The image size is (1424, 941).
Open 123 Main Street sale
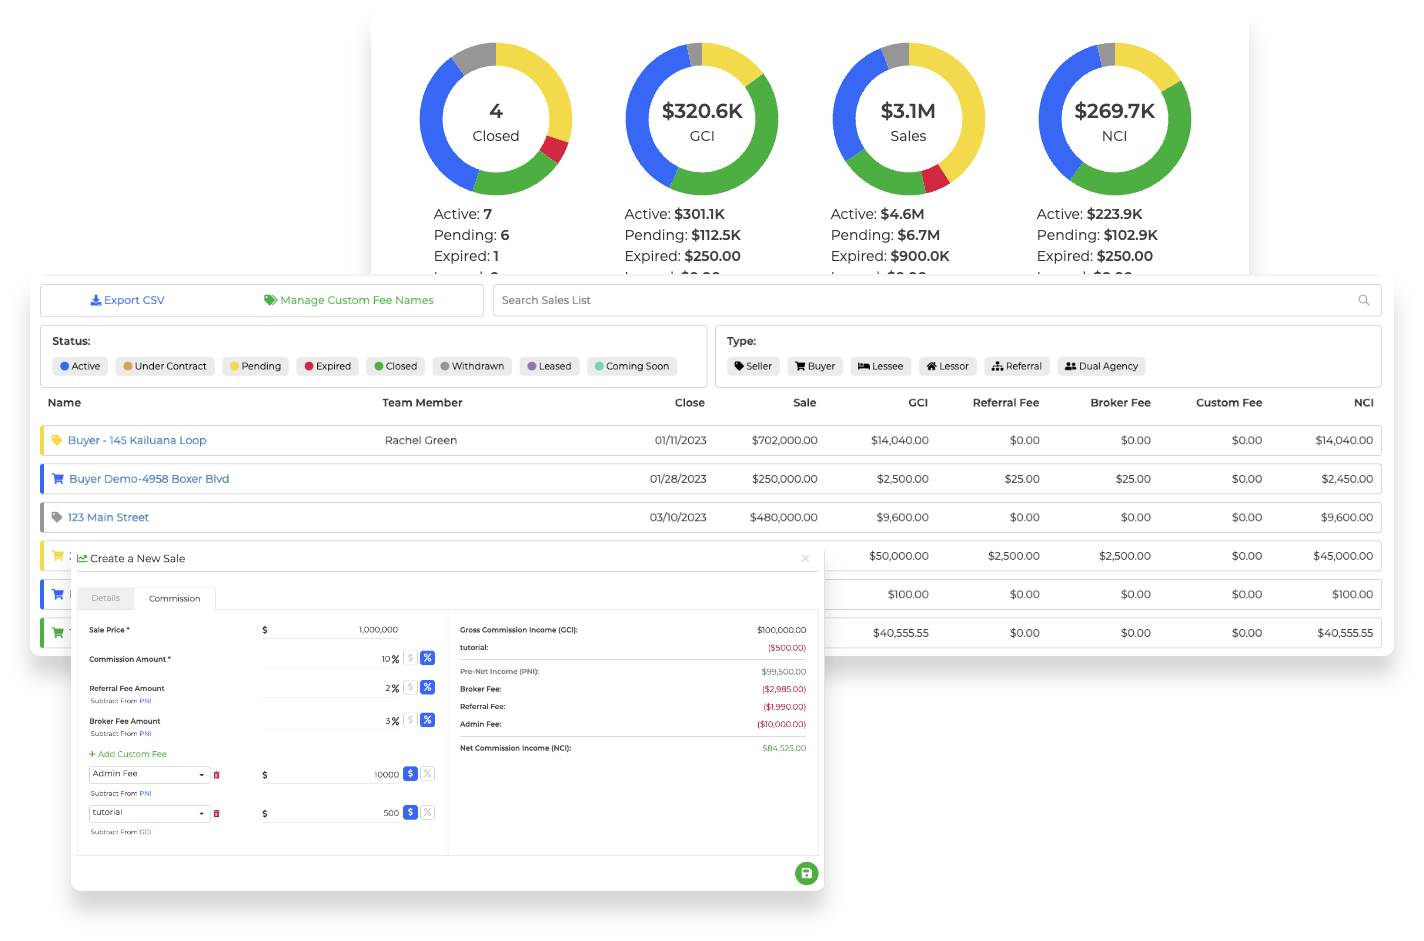[108, 517]
